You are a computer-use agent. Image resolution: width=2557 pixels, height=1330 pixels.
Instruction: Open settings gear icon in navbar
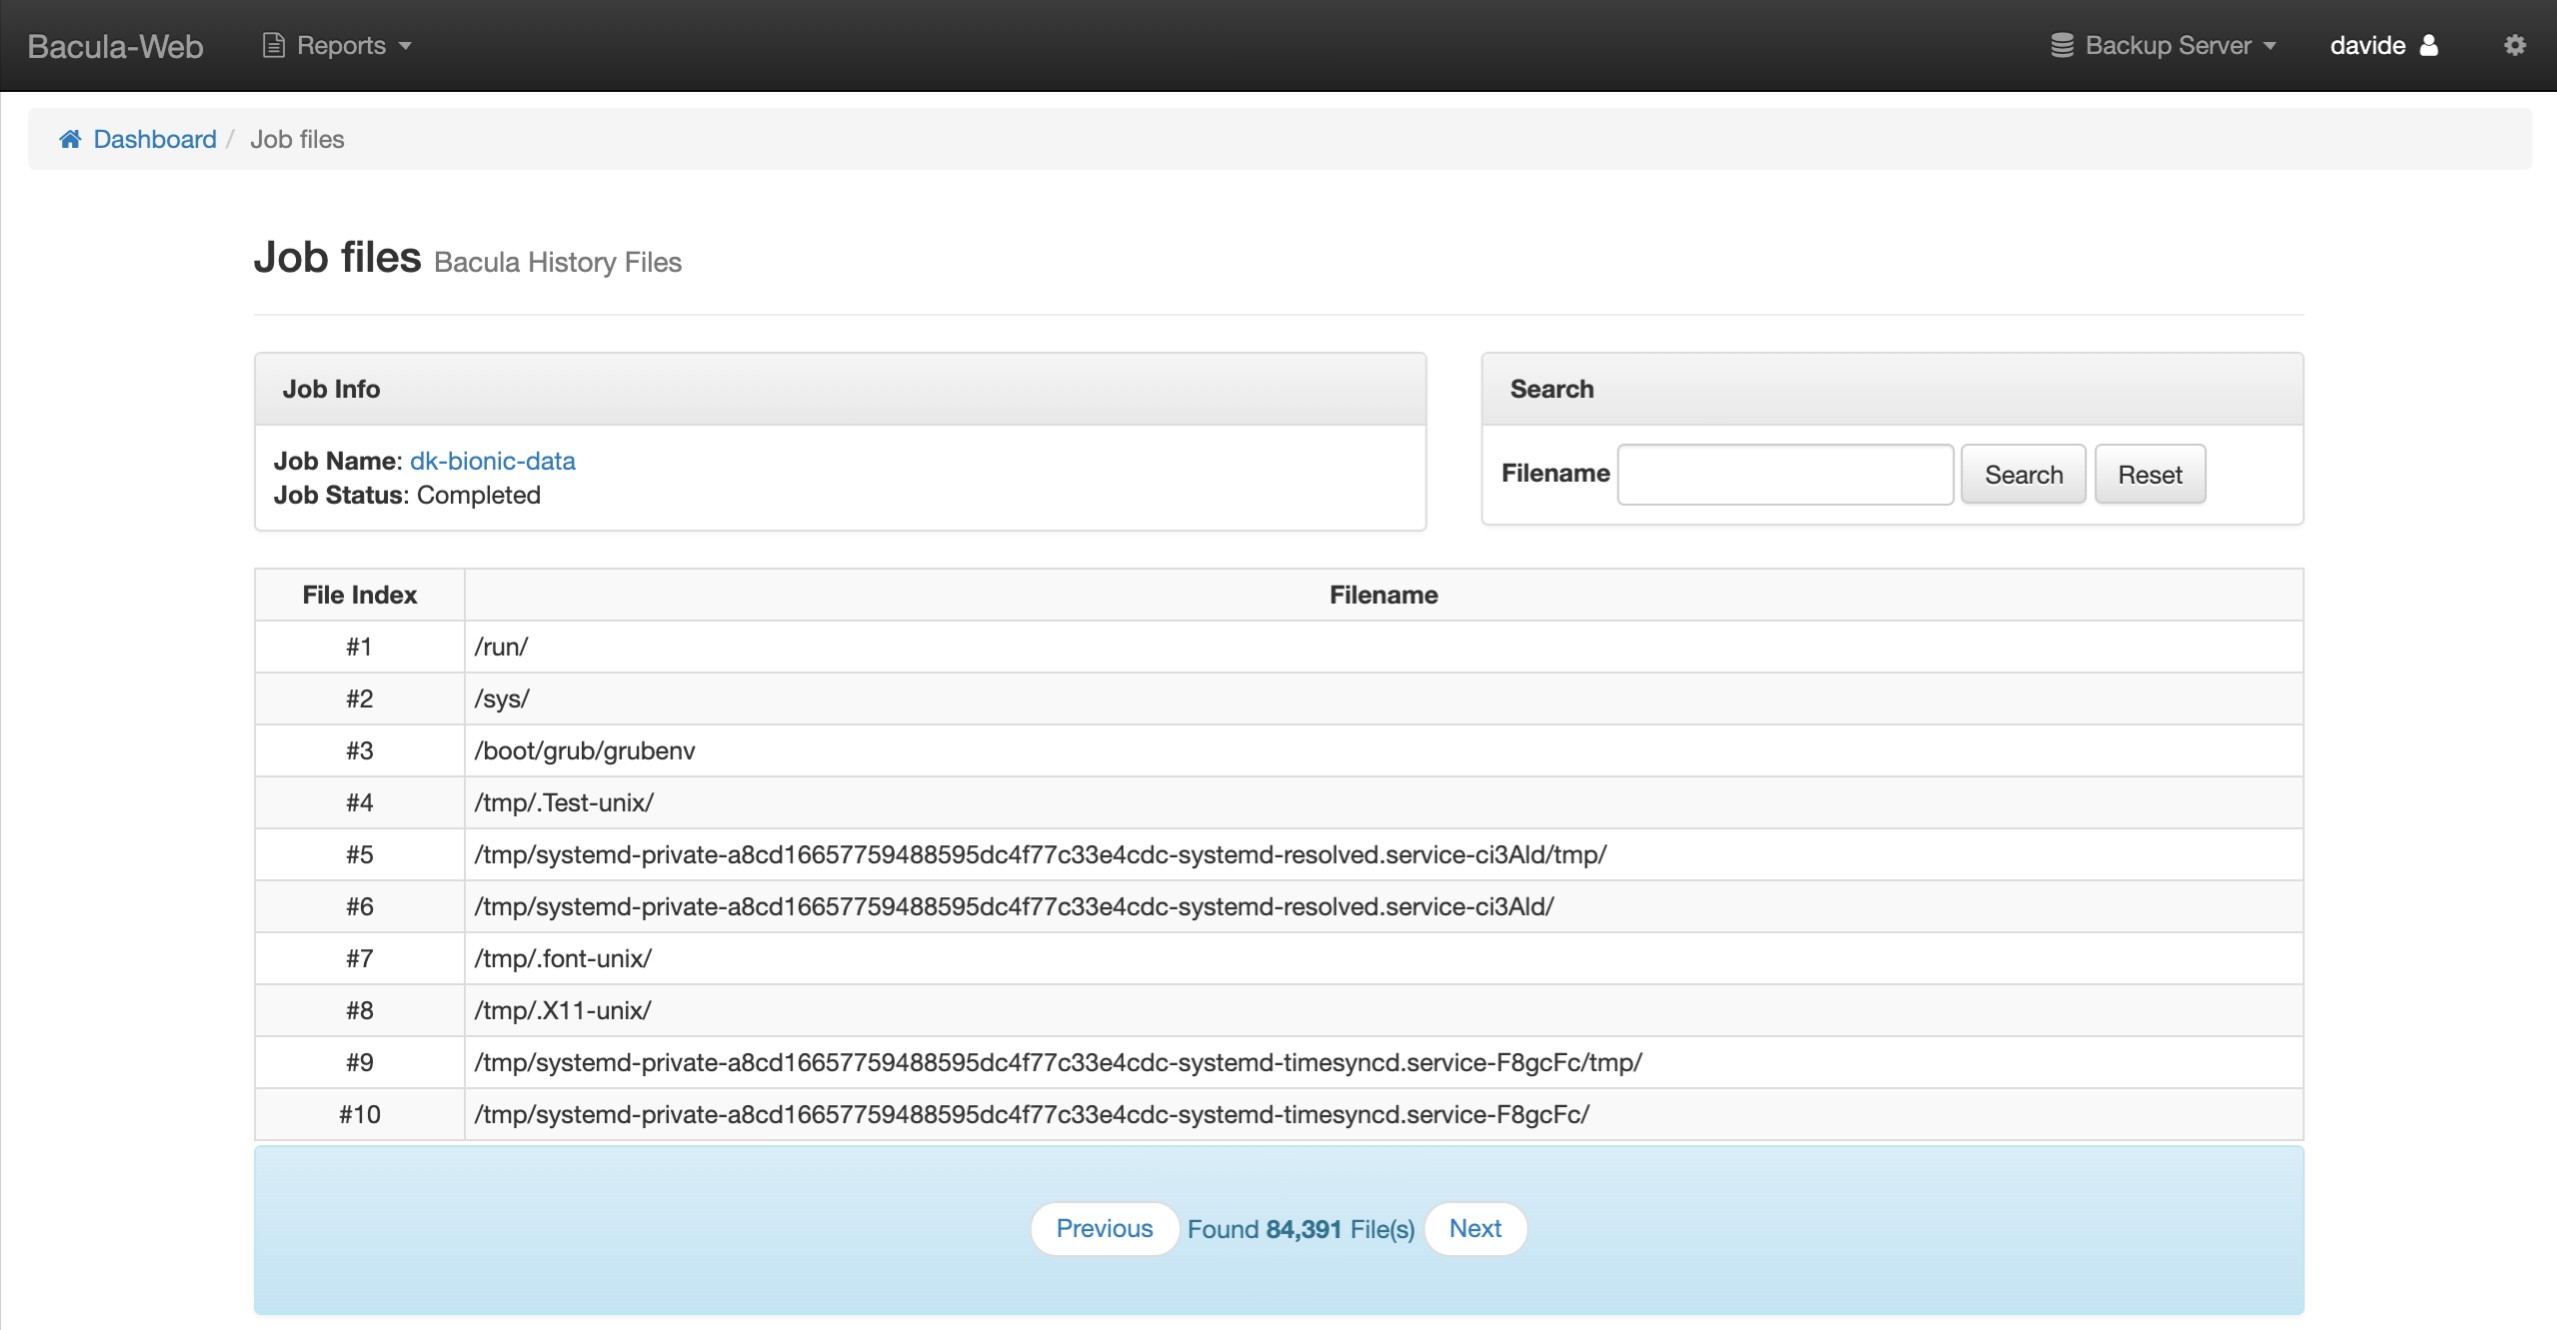pyautogui.click(x=2514, y=45)
